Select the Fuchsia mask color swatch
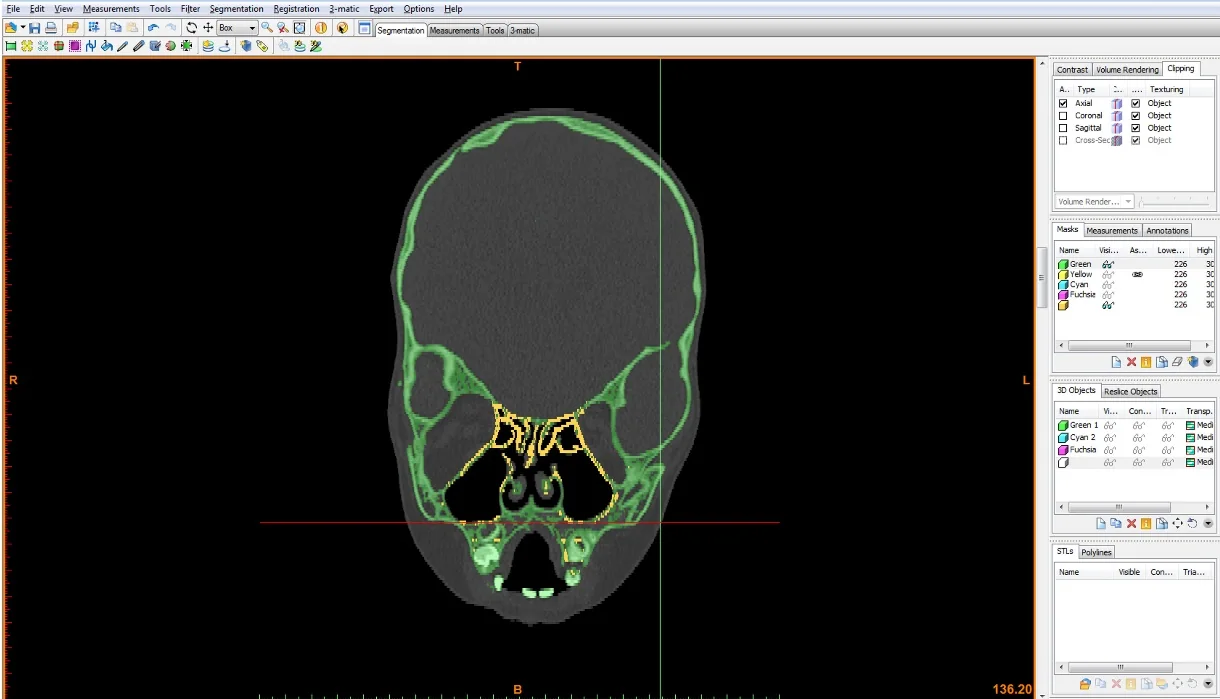Screen dimensions: 1220x699 click(1063, 295)
